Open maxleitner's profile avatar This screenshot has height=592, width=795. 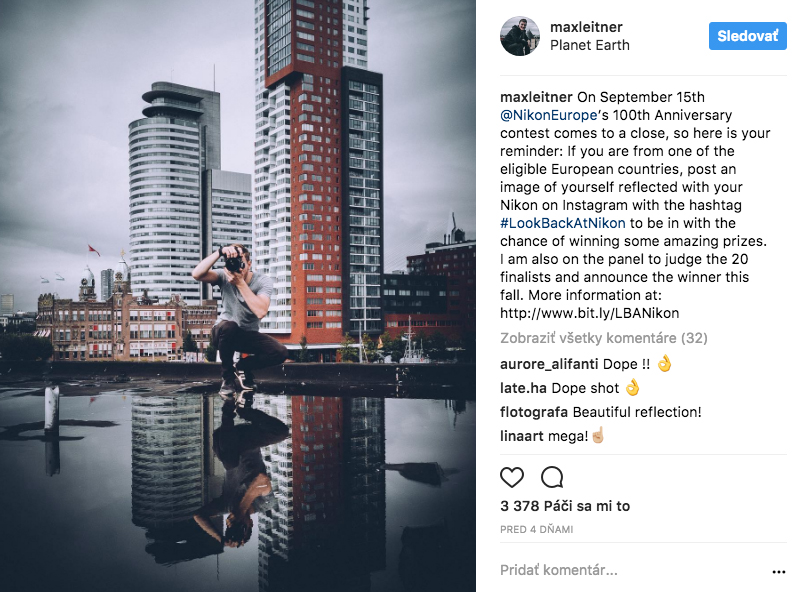520,36
